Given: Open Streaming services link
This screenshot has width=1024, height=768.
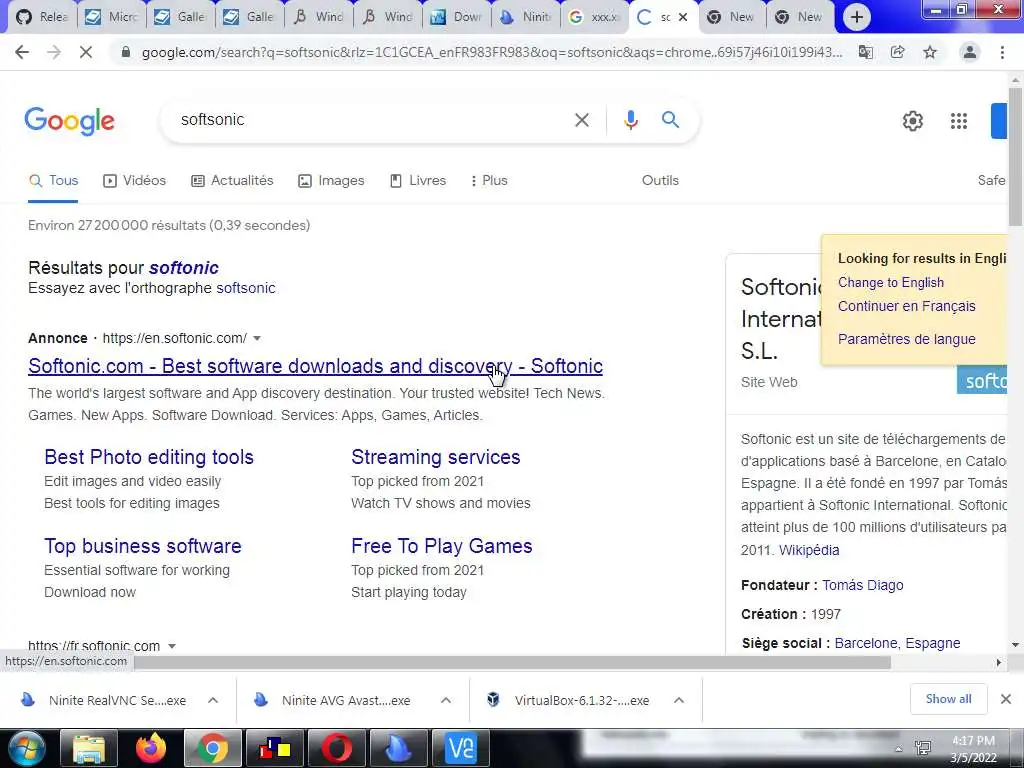Looking at the screenshot, I should coord(436,457).
